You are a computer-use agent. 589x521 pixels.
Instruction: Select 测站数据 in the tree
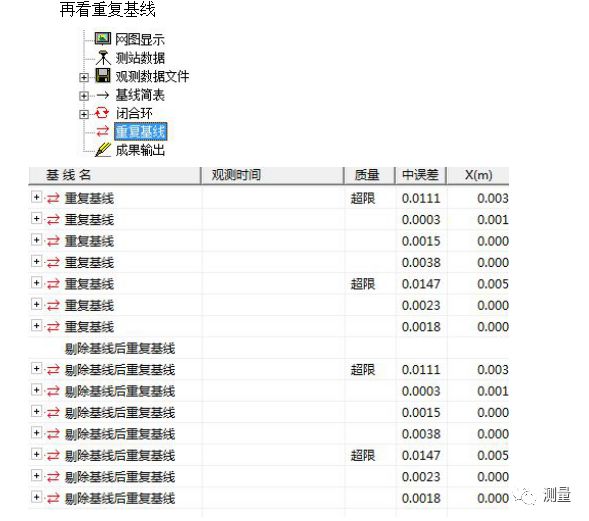click(x=140, y=58)
